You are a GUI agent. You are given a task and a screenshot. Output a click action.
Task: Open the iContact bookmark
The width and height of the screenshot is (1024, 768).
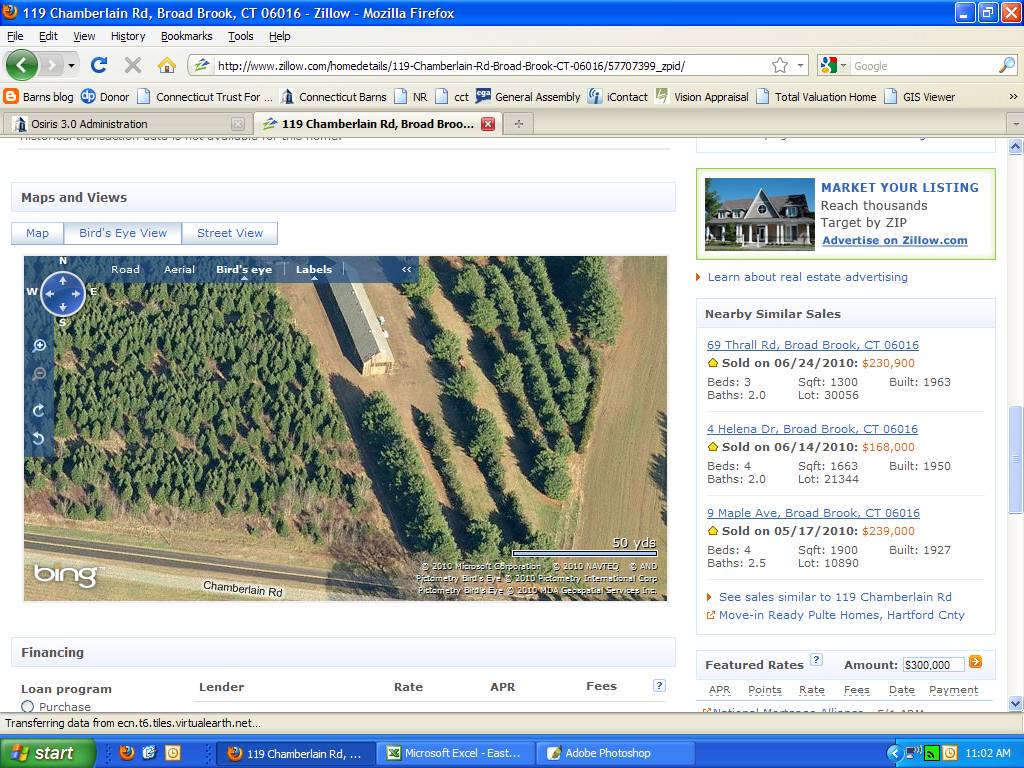pyautogui.click(x=618, y=97)
